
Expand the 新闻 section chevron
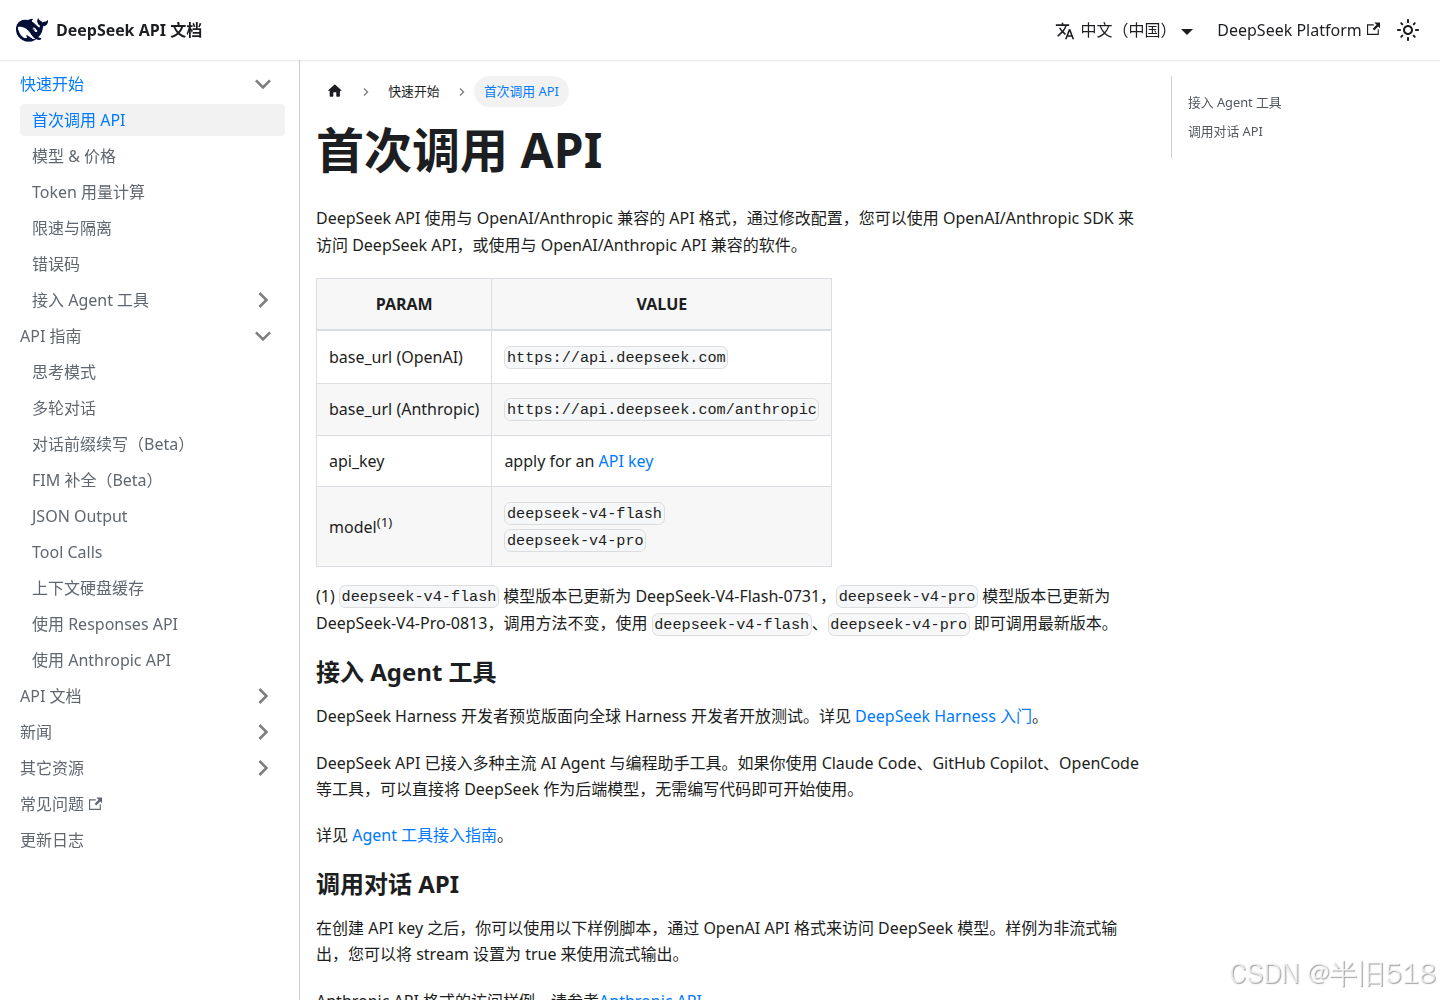click(x=263, y=732)
